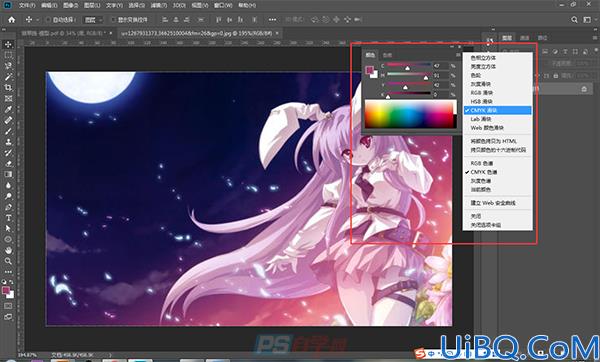Screen dimensions: 600x362
Task: Click the Home icon in options bar
Action: (12, 20)
